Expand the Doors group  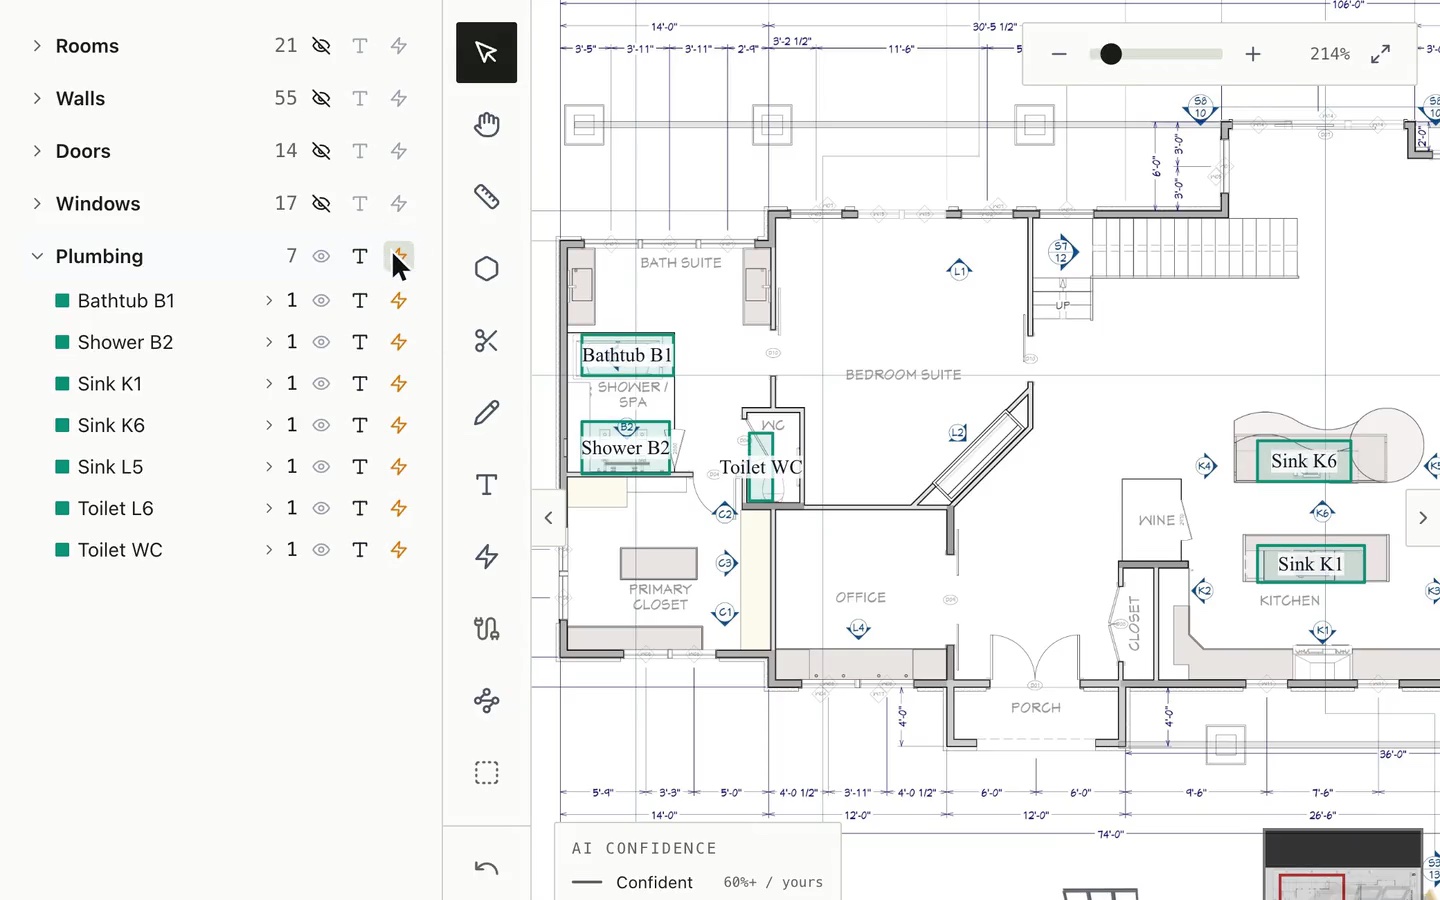coord(37,151)
